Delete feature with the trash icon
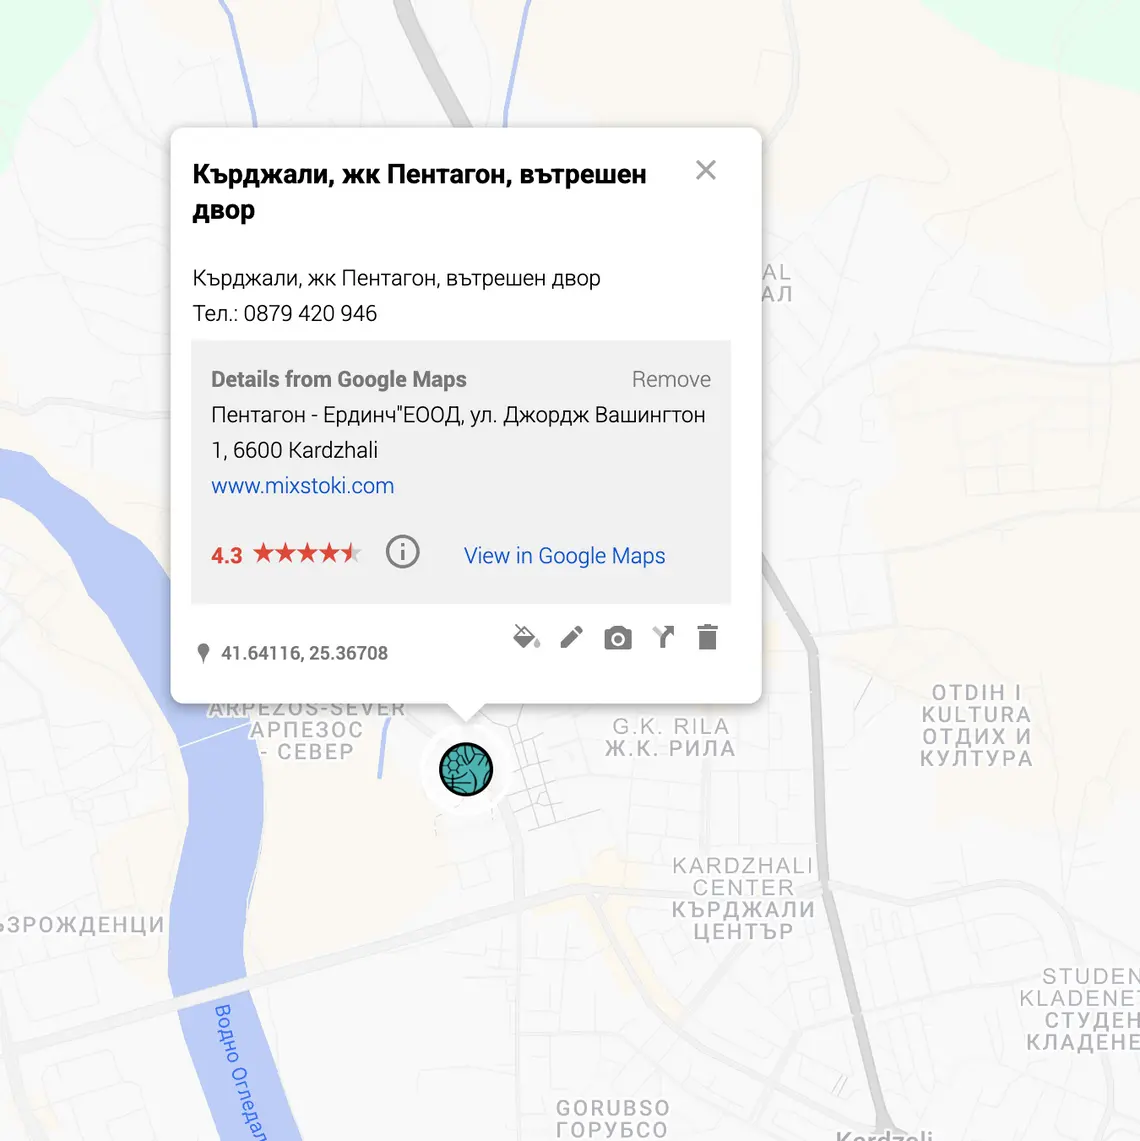 (707, 637)
